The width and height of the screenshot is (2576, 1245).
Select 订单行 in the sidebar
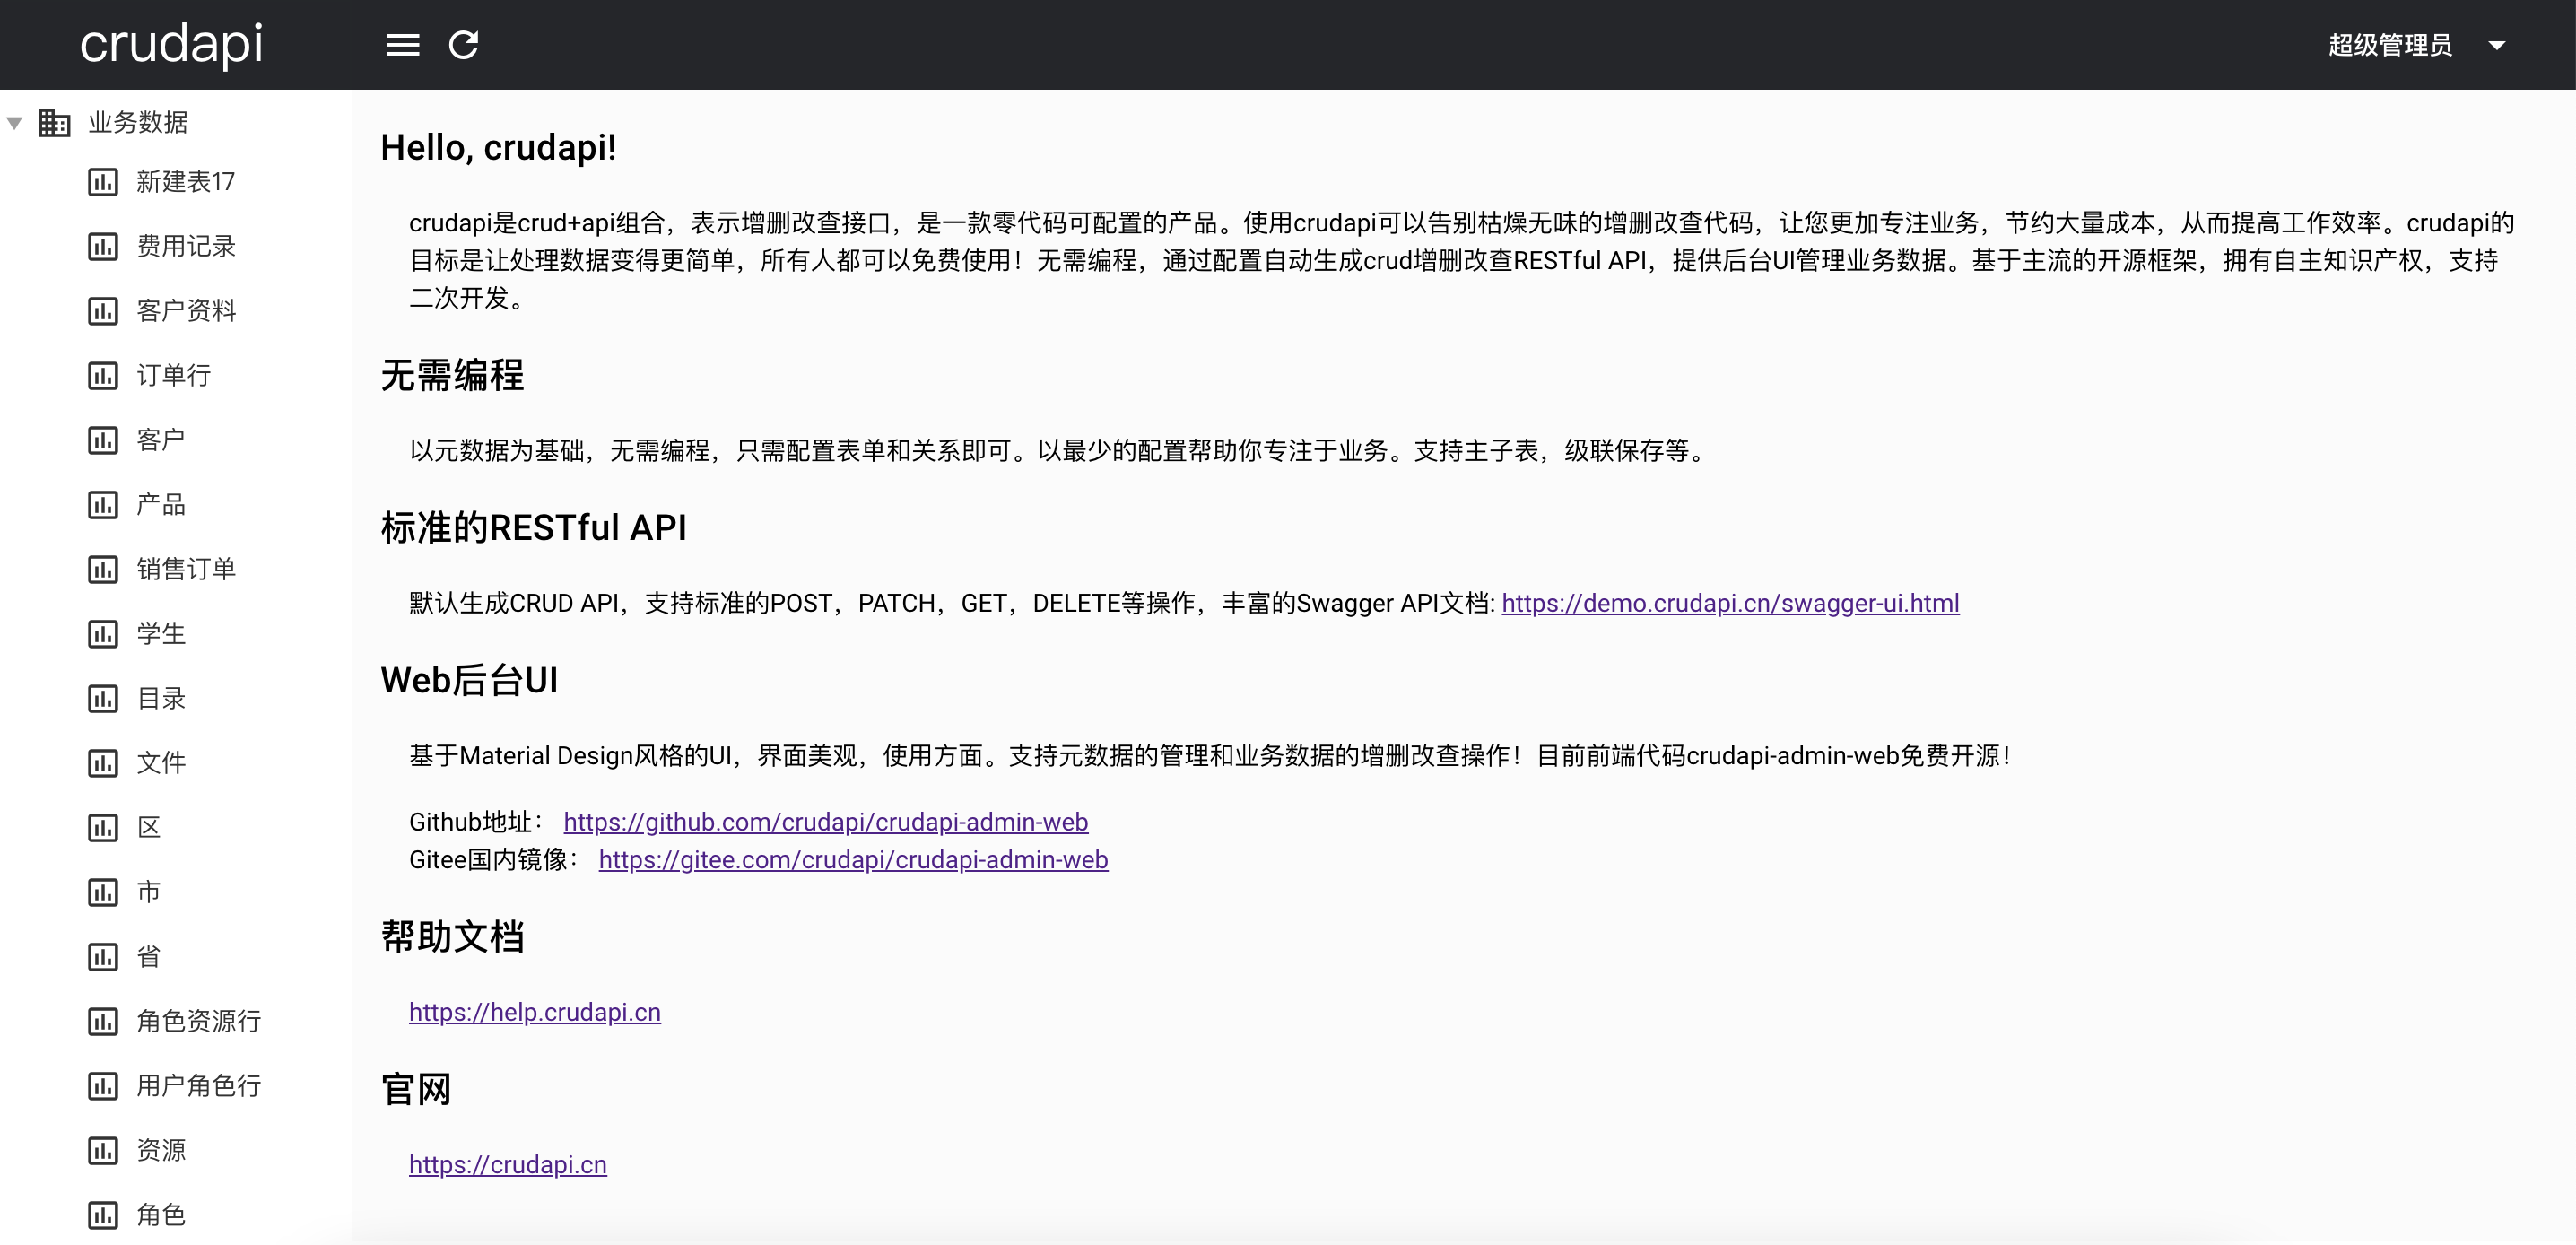(173, 375)
